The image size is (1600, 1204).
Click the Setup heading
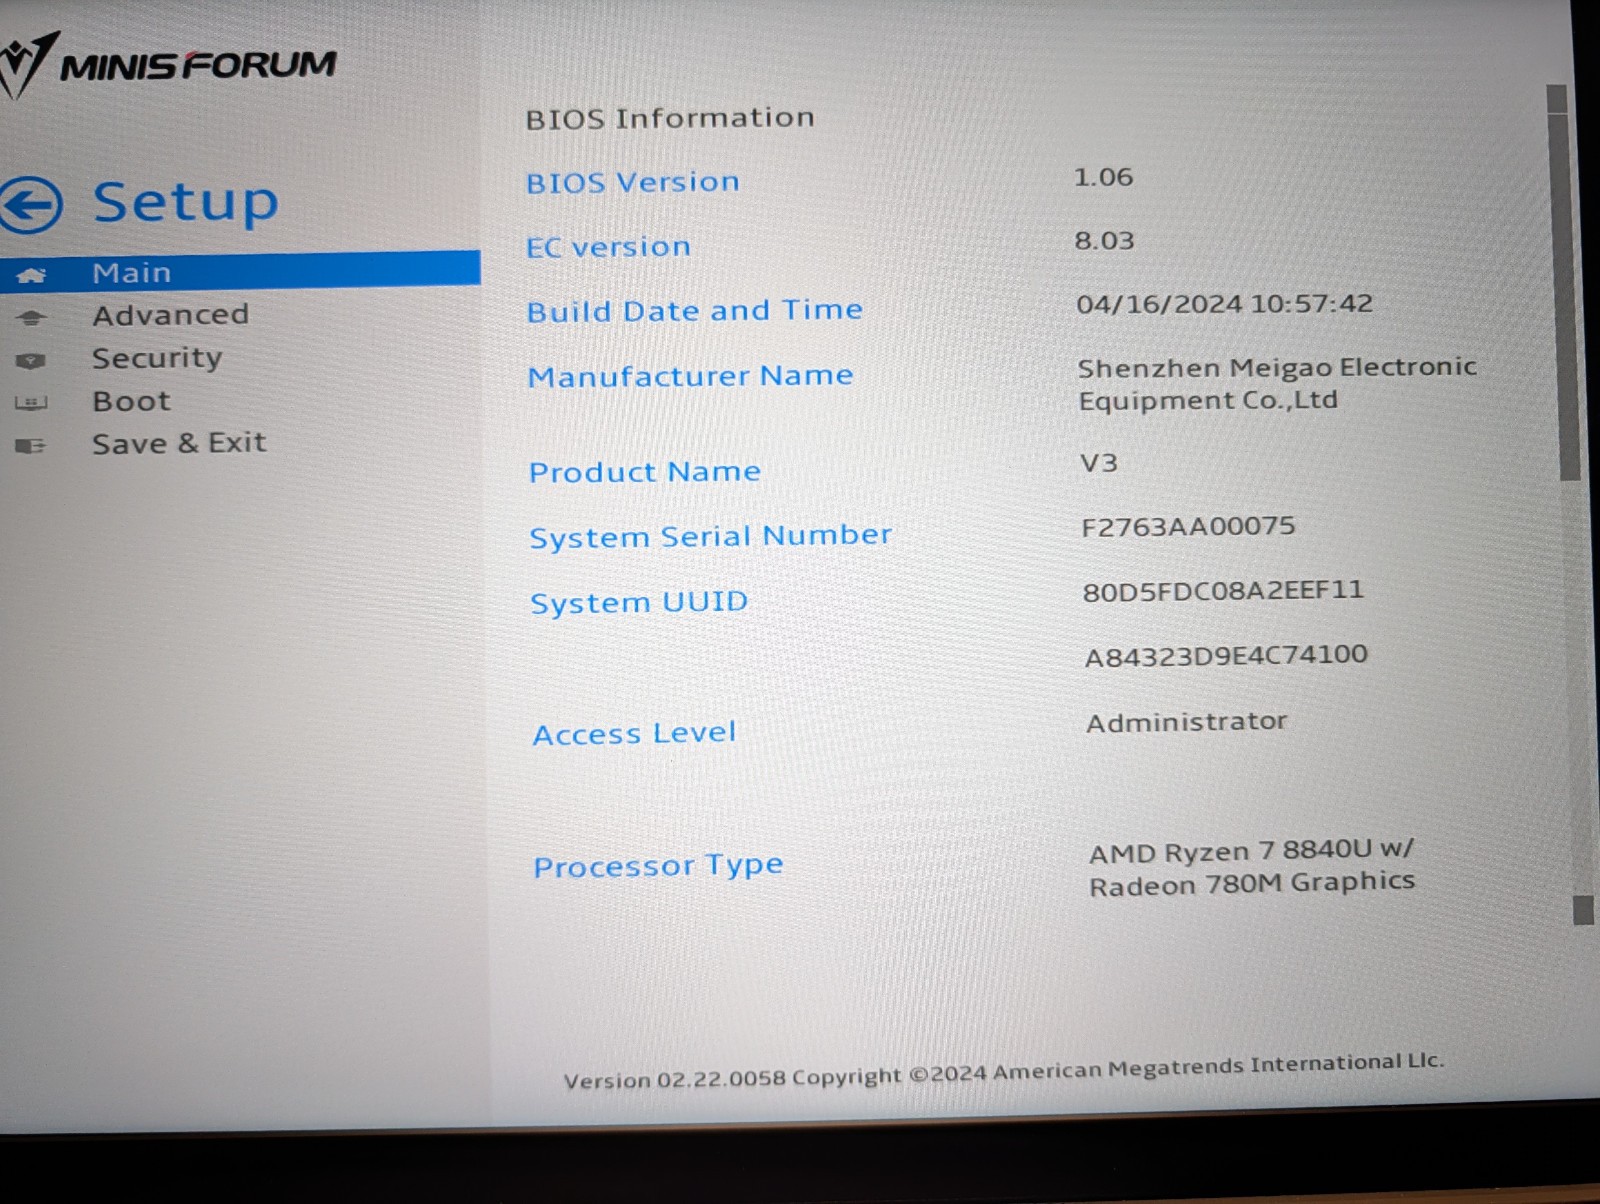[x=185, y=203]
